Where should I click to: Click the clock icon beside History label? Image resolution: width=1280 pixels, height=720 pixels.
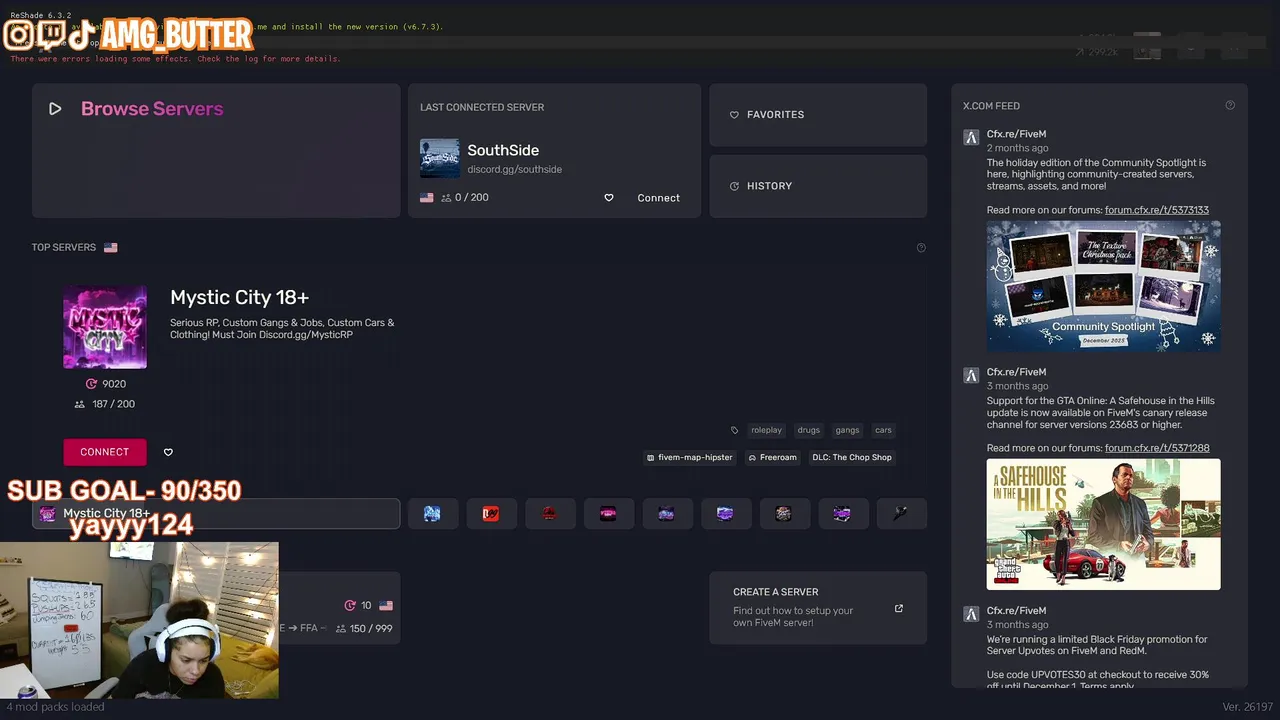[x=734, y=186]
